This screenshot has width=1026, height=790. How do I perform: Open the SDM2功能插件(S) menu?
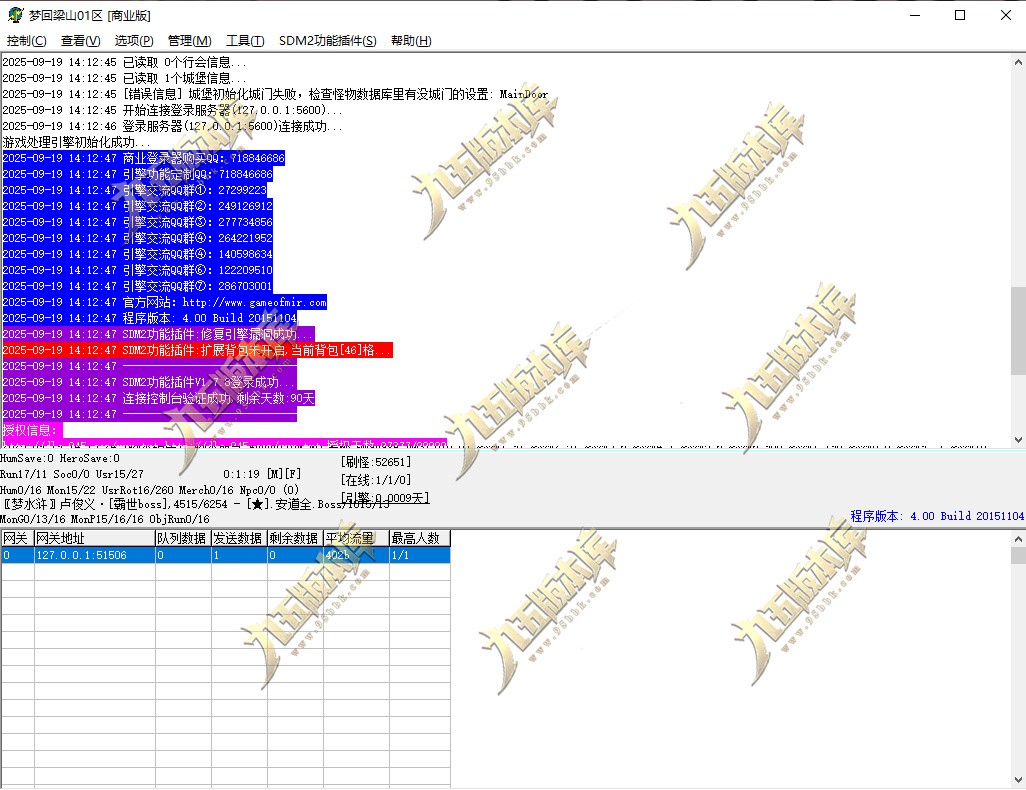click(328, 41)
